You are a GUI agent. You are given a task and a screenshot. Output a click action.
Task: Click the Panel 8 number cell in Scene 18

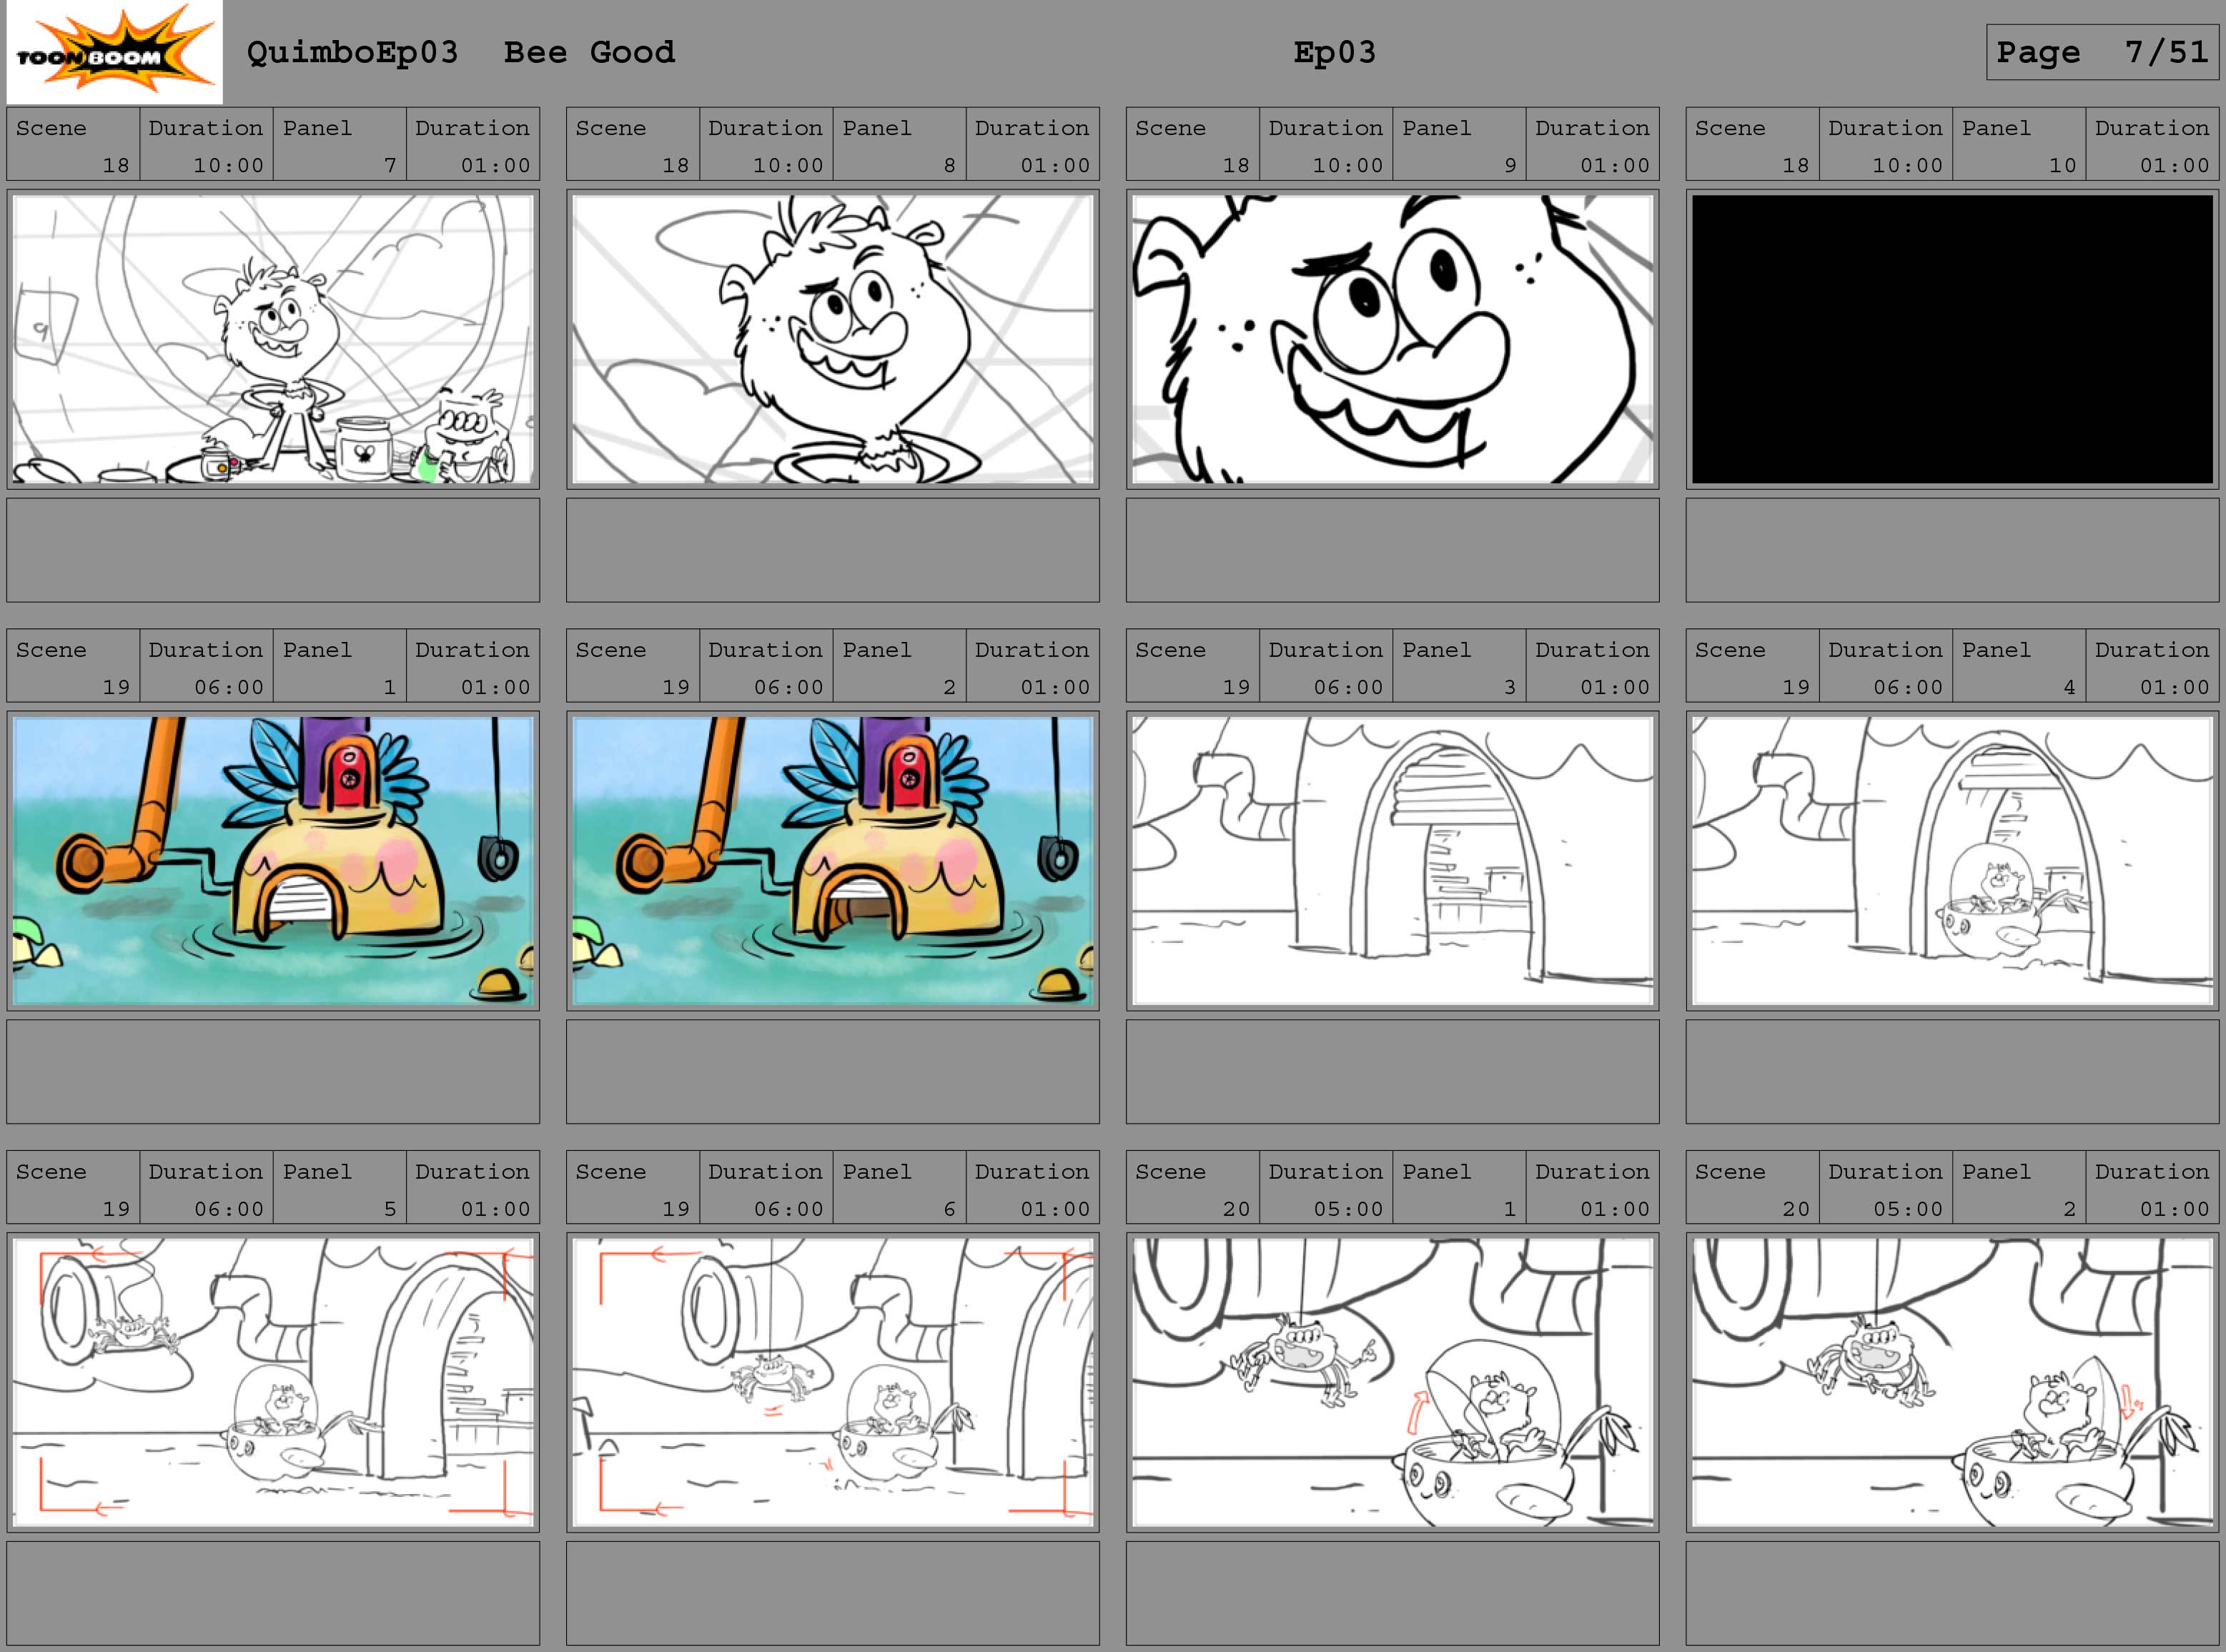900,144
